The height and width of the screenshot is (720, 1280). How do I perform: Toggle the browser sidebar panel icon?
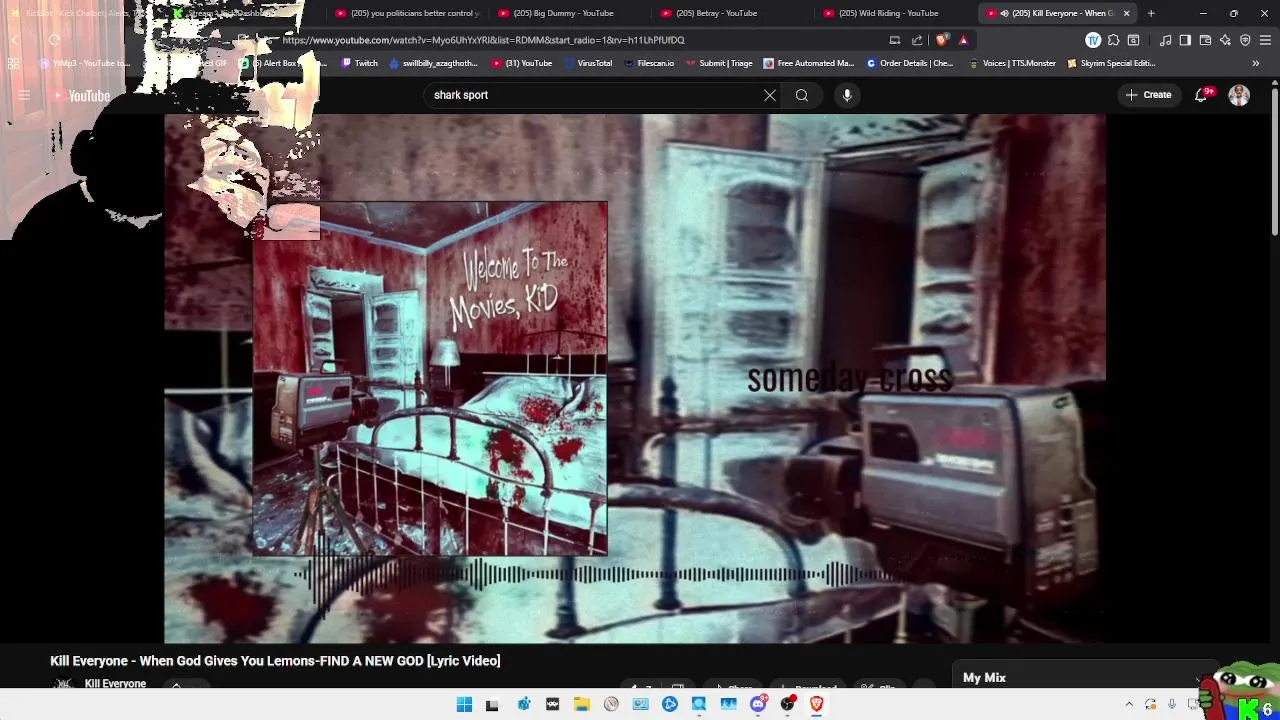pyautogui.click(x=1185, y=40)
